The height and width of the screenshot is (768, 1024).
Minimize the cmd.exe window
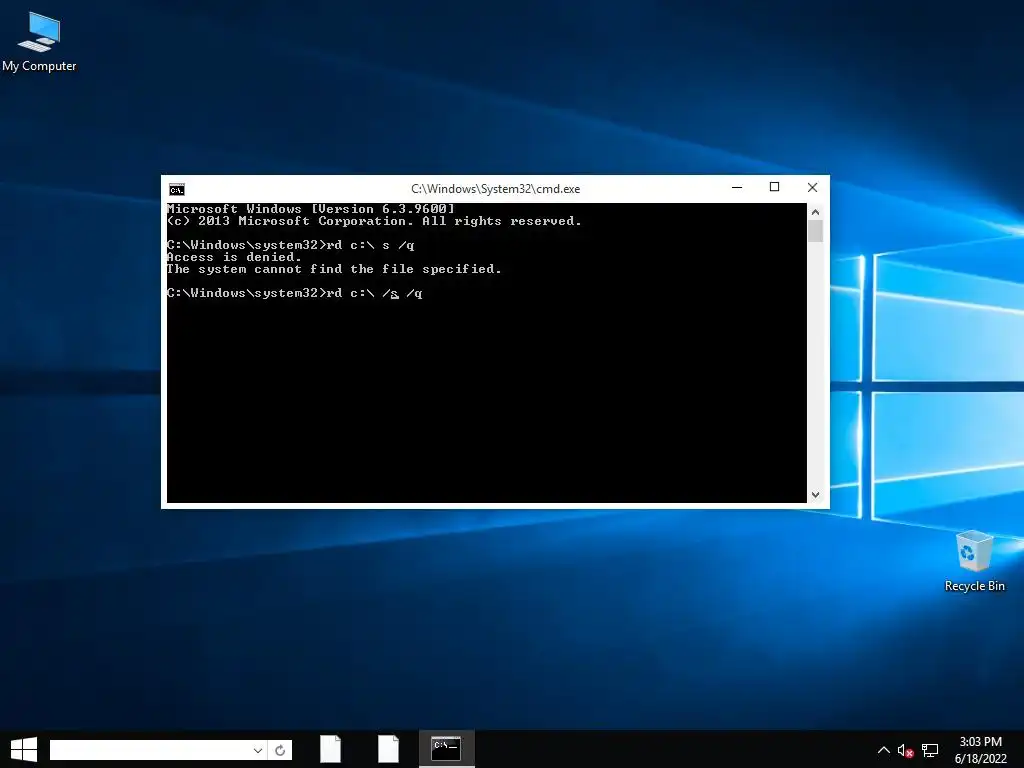737,187
